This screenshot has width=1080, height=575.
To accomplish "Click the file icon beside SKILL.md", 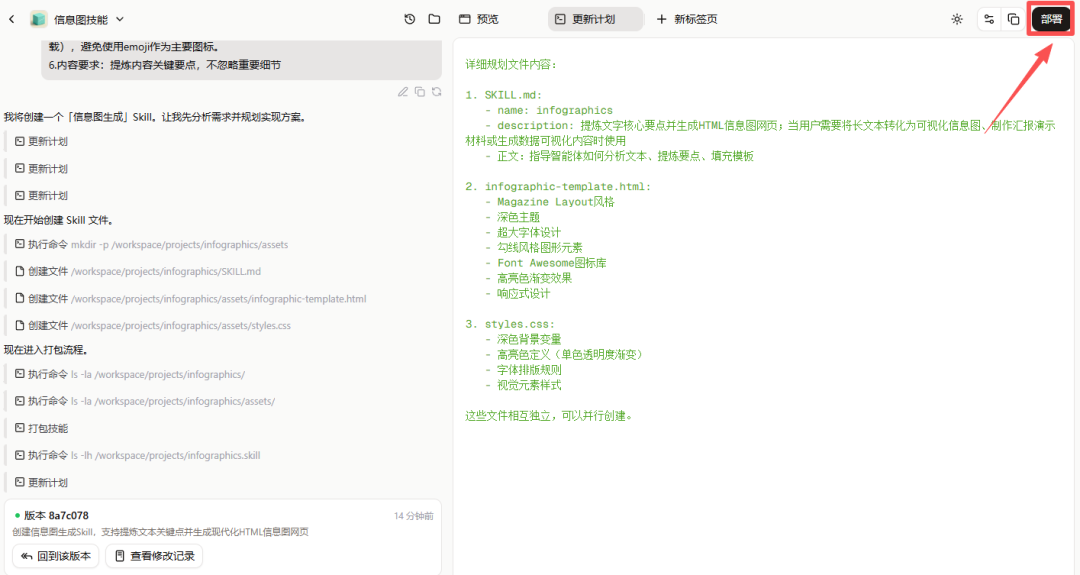I will point(20,271).
